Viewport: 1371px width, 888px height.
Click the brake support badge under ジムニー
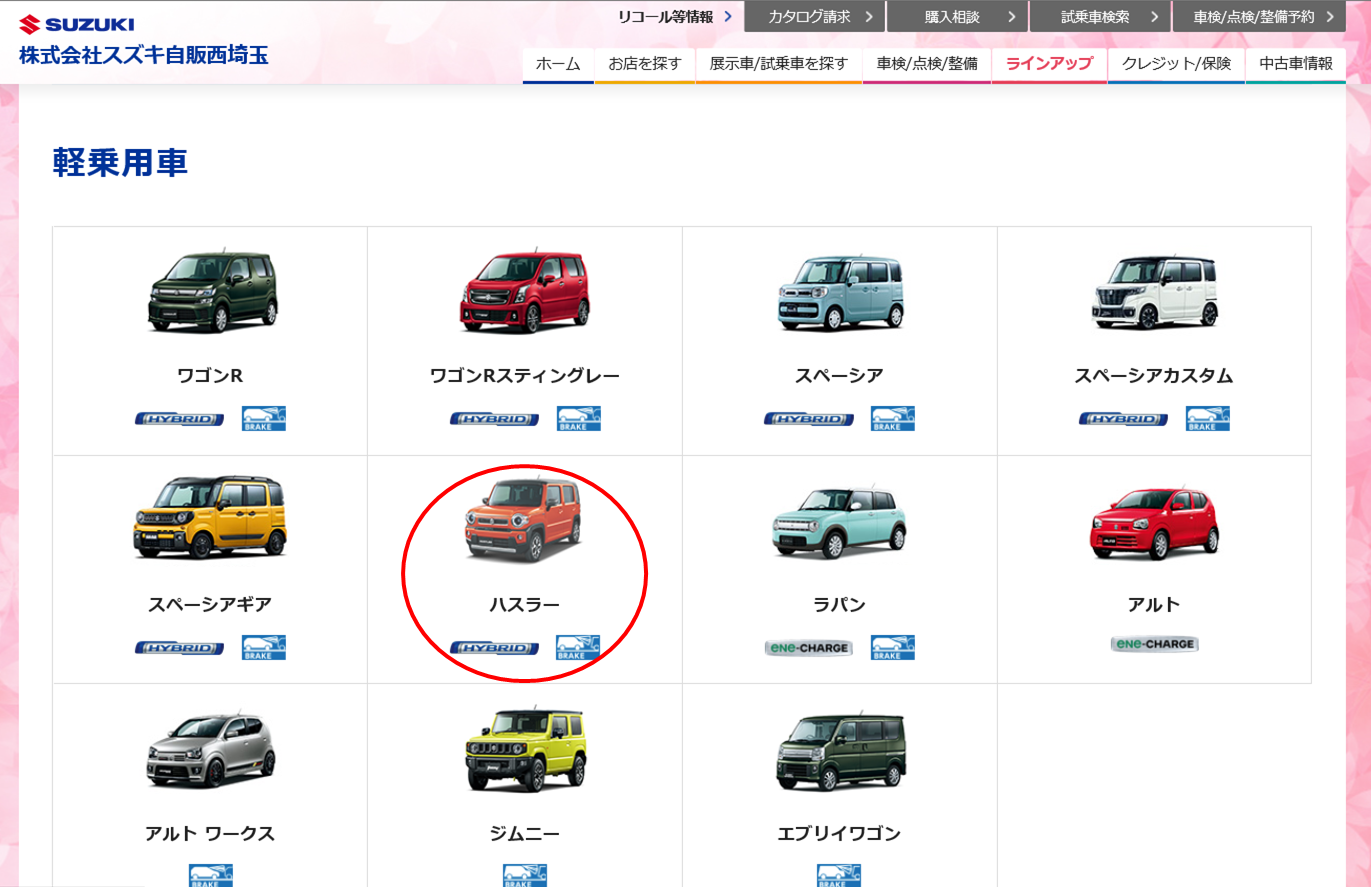click(x=525, y=876)
